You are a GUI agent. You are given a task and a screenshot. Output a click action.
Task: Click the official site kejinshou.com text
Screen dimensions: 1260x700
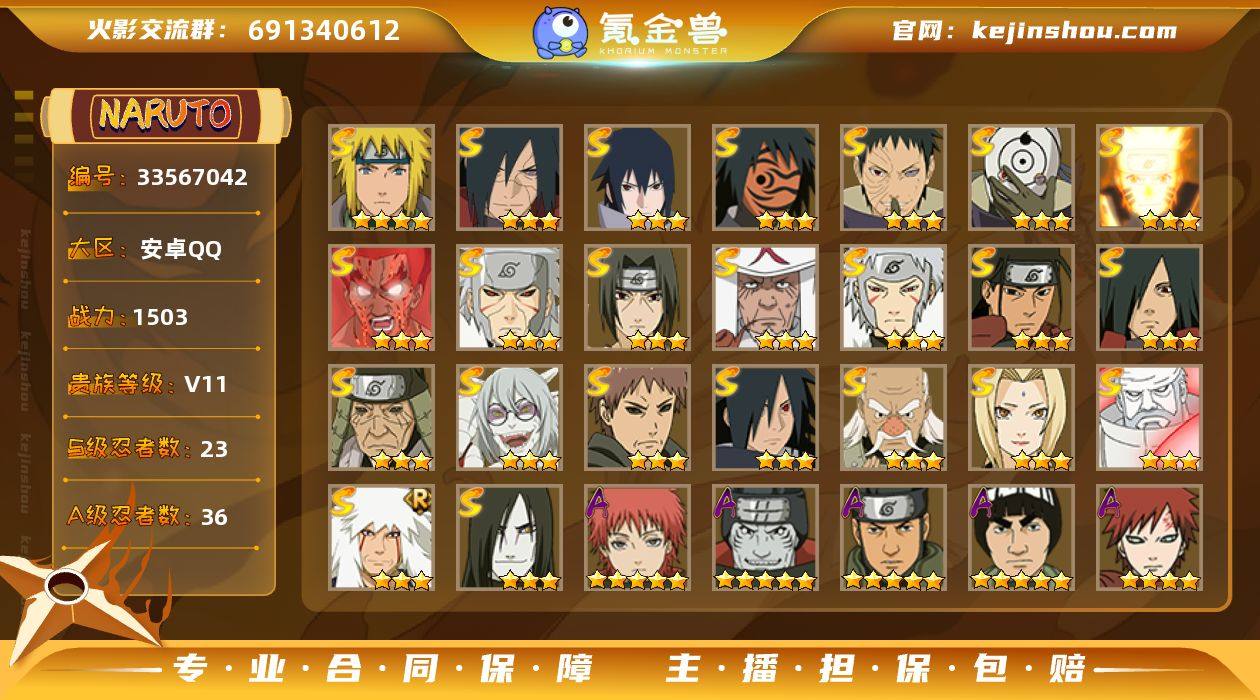[1034, 31]
